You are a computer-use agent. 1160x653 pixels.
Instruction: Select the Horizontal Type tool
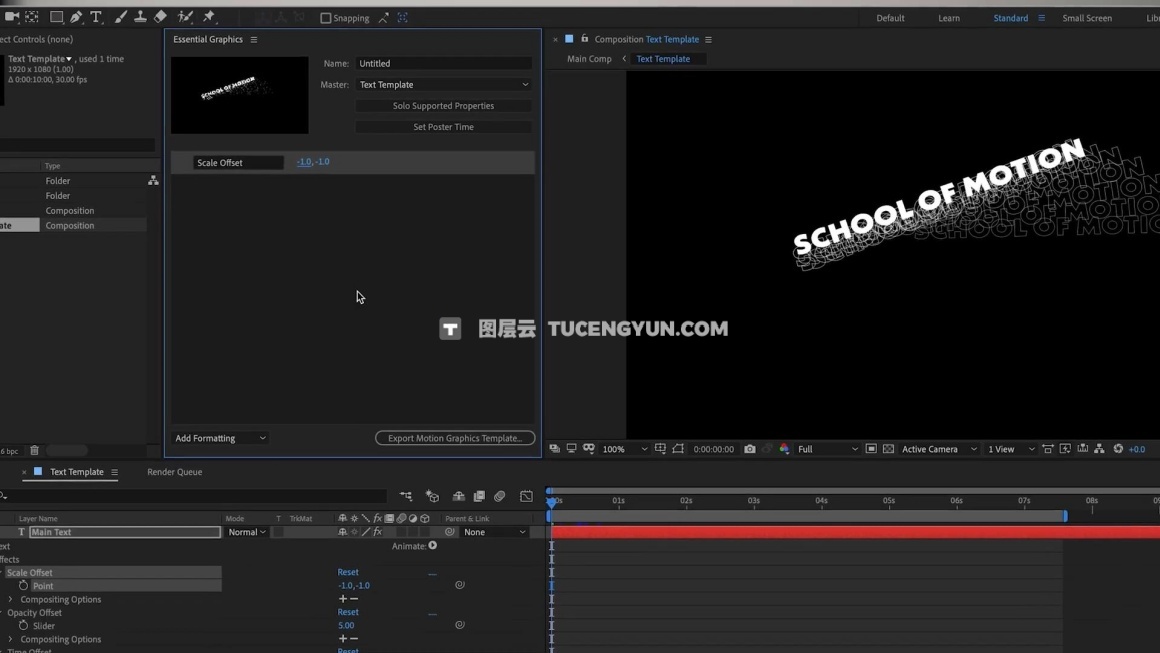point(96,16)
